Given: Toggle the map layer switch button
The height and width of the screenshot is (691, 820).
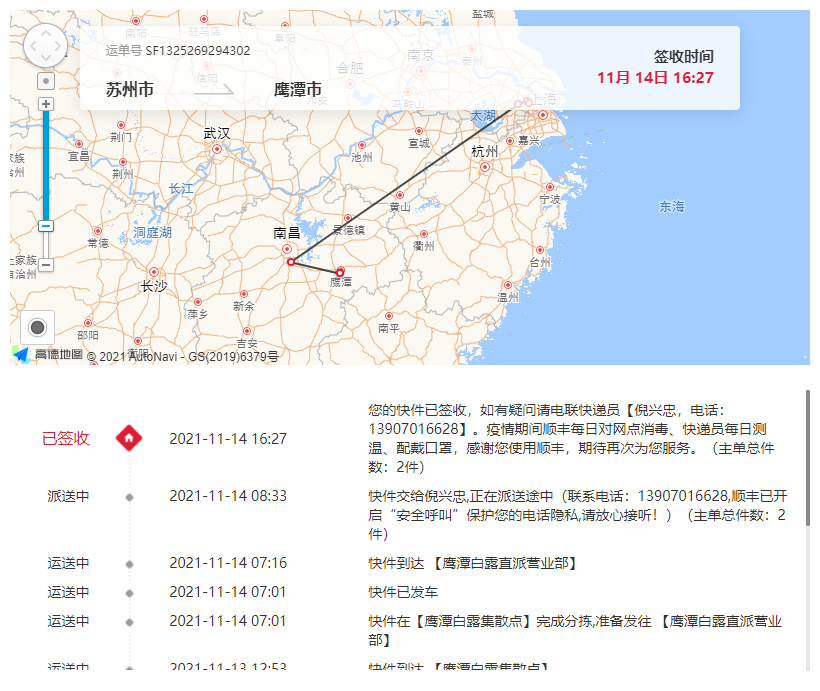Looking at the screenshot, I should point(38,327).
